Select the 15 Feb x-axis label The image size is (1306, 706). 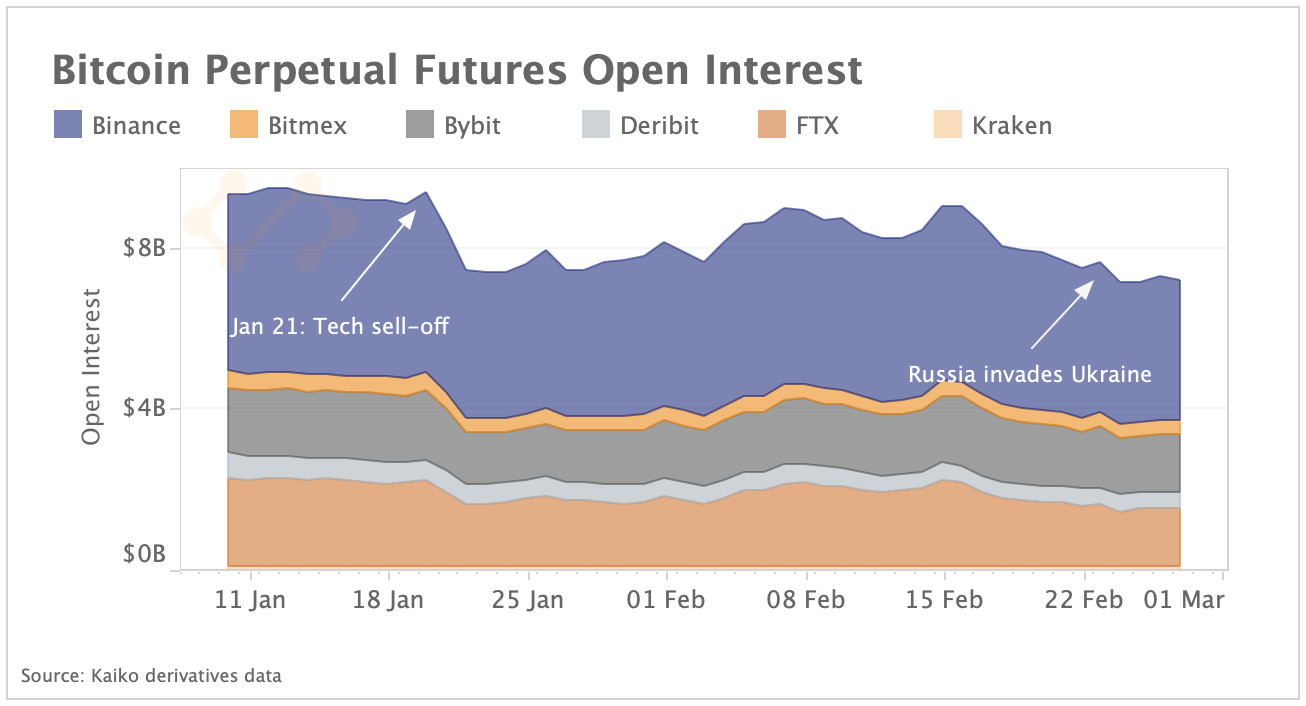945,600
